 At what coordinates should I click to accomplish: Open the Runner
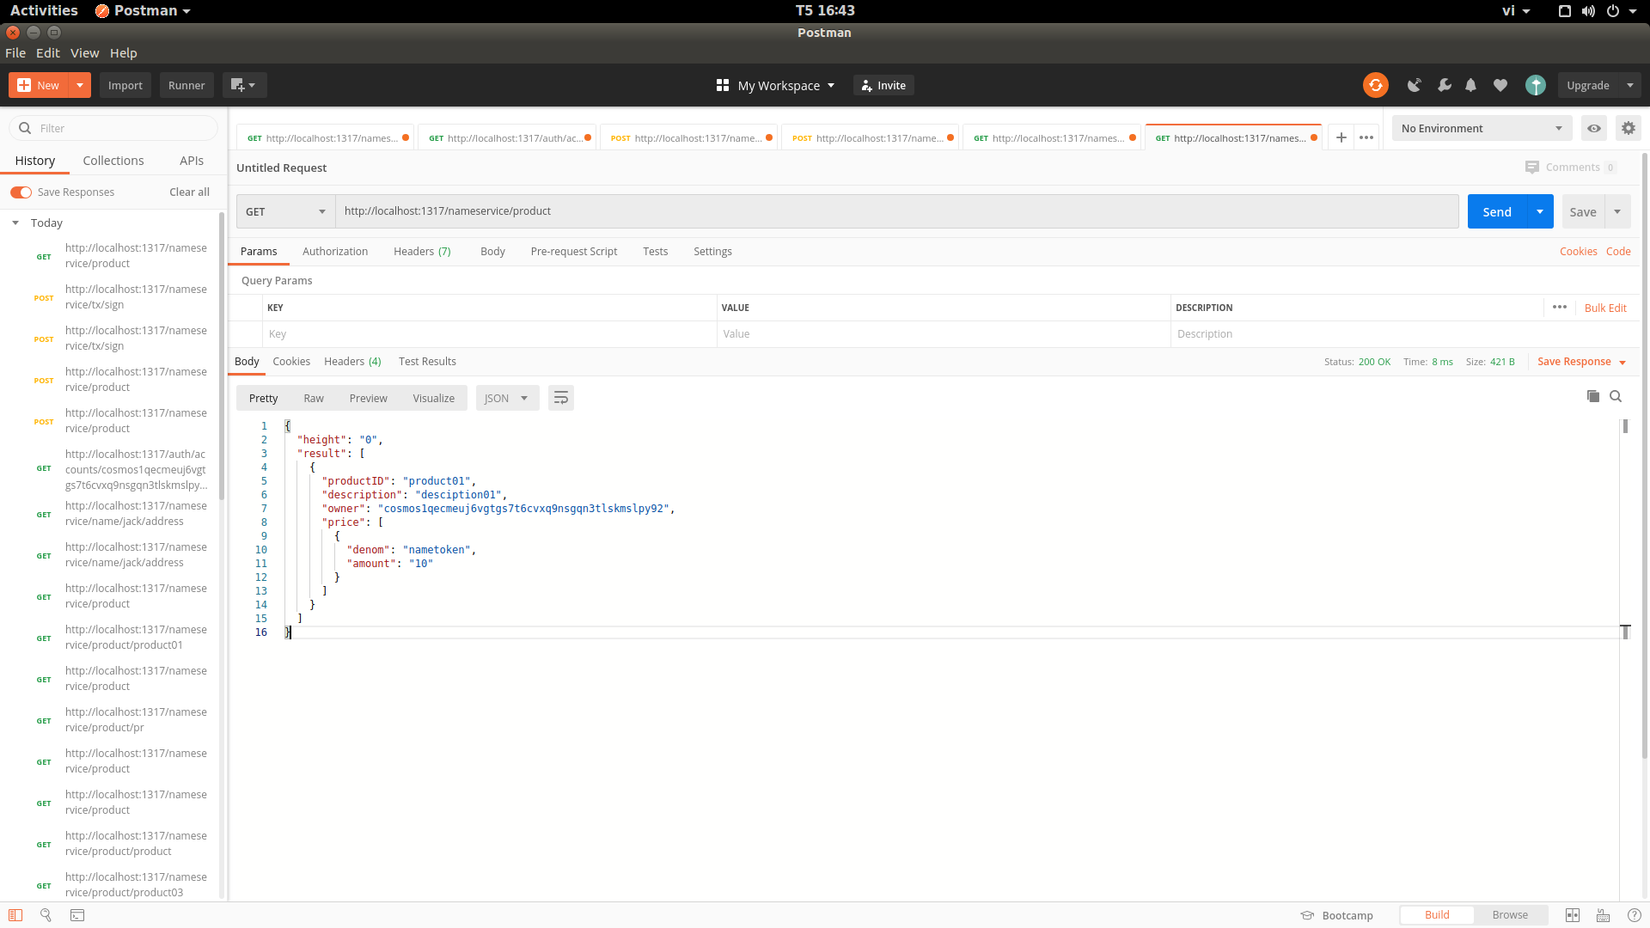pyautogui.click(x=186, y=85)
